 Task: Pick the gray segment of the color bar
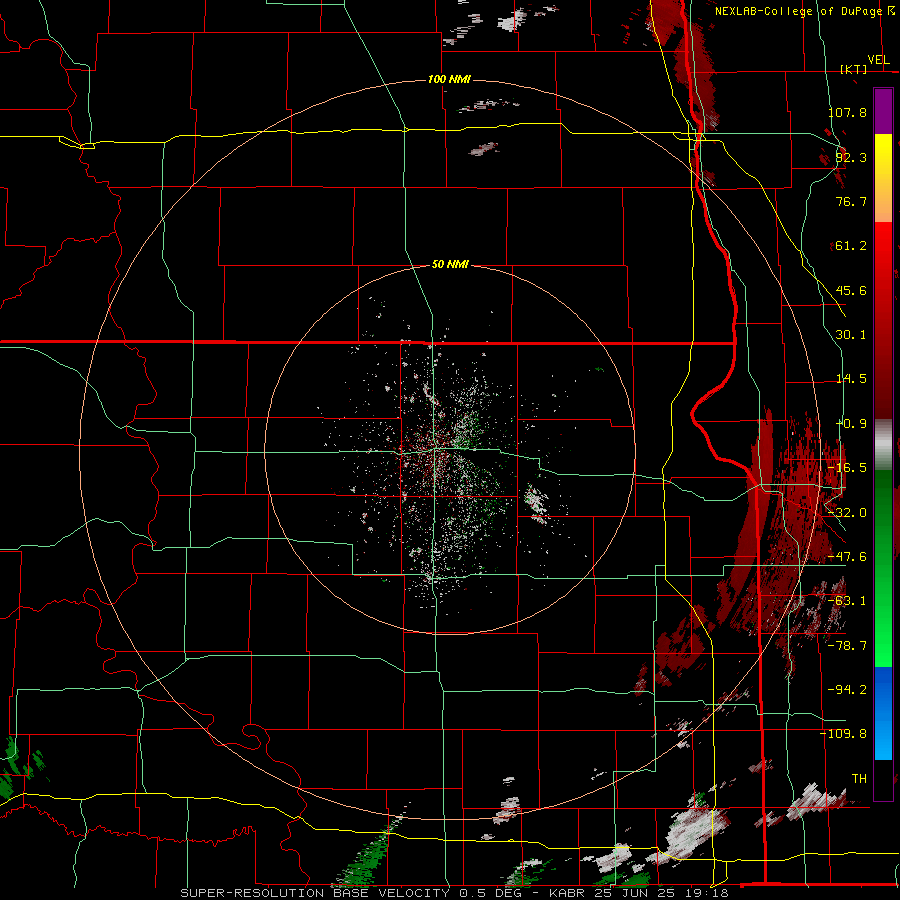883,445
